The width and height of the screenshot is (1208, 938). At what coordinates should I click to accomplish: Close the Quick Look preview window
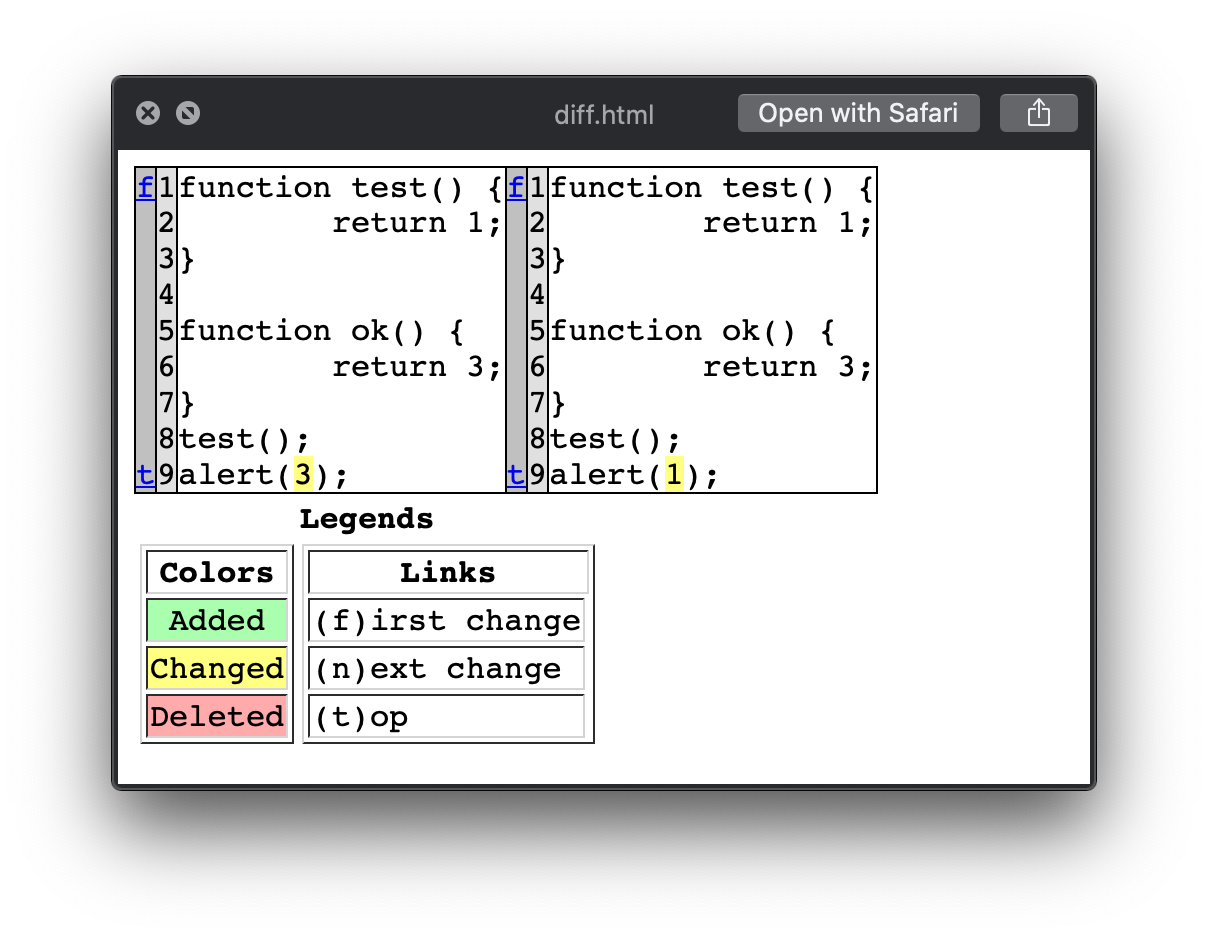point(148,113)
